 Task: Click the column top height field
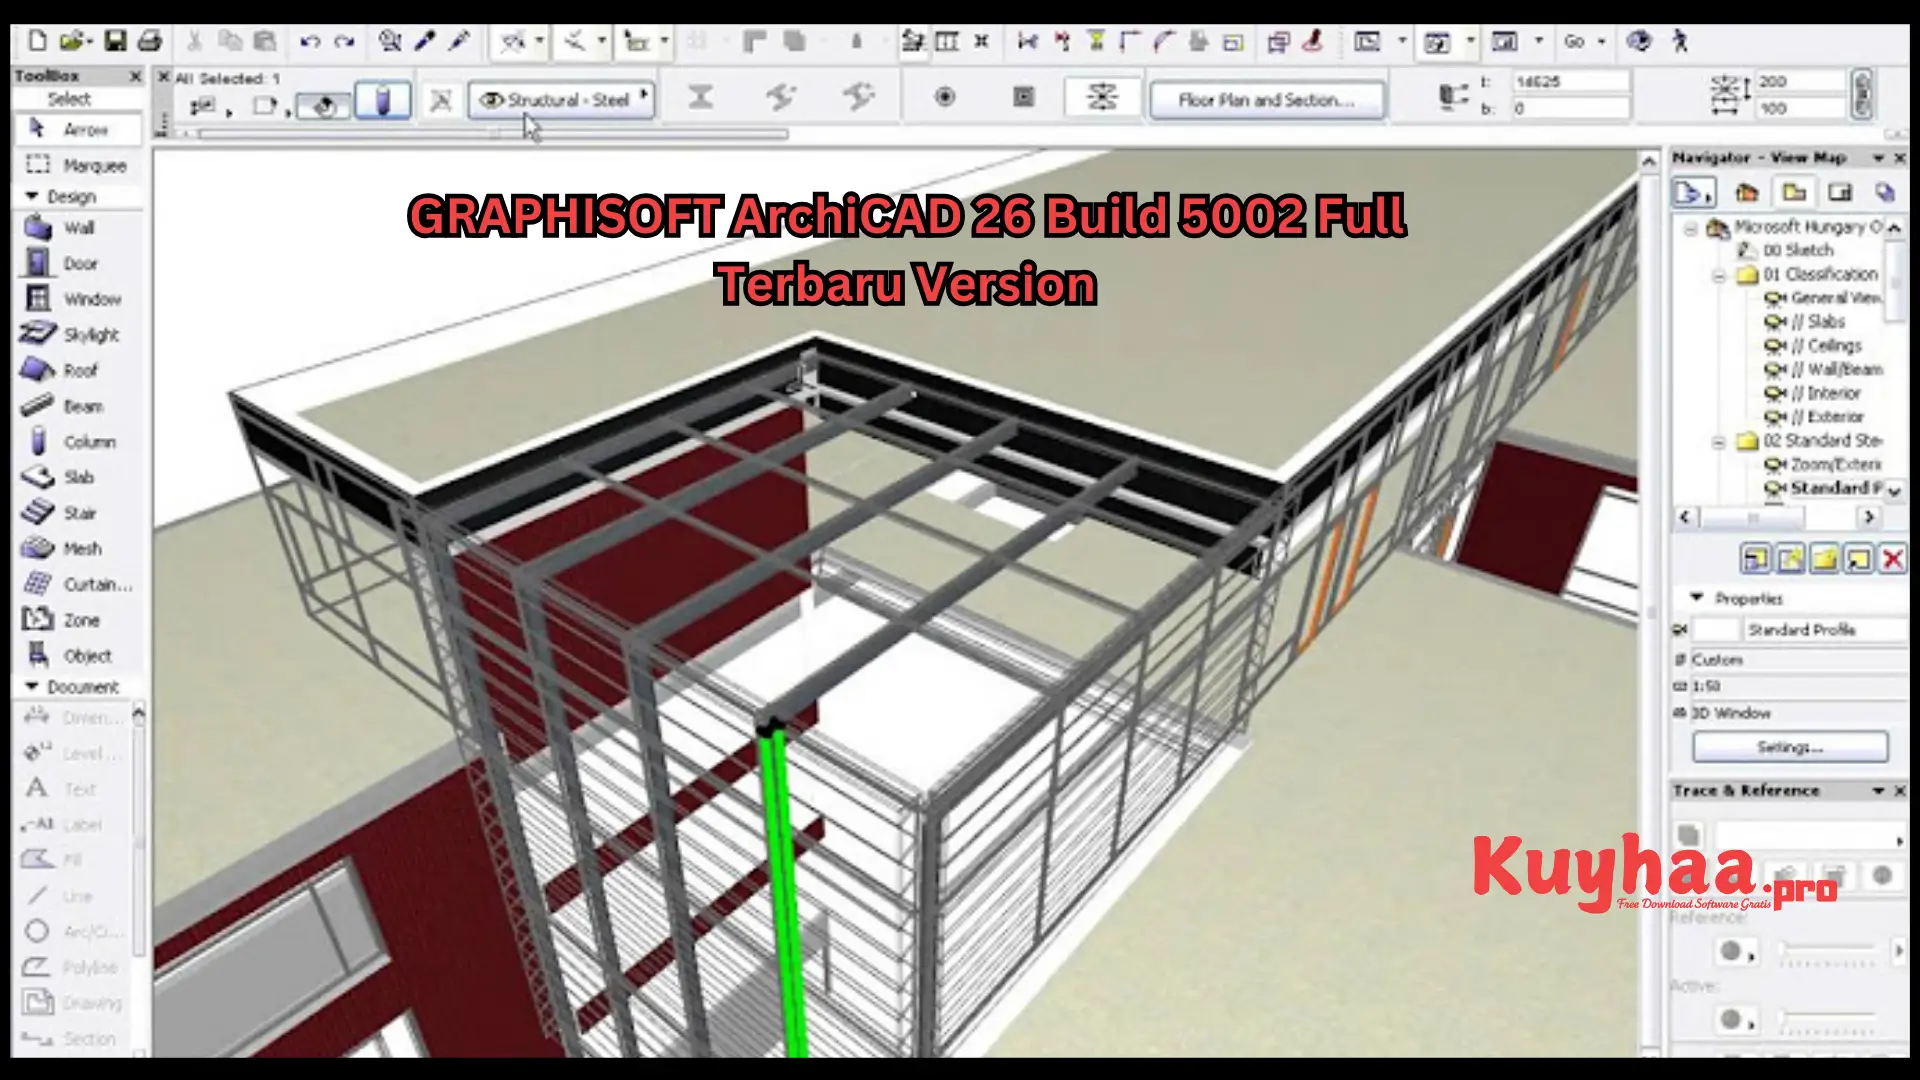coord(1571,82)
